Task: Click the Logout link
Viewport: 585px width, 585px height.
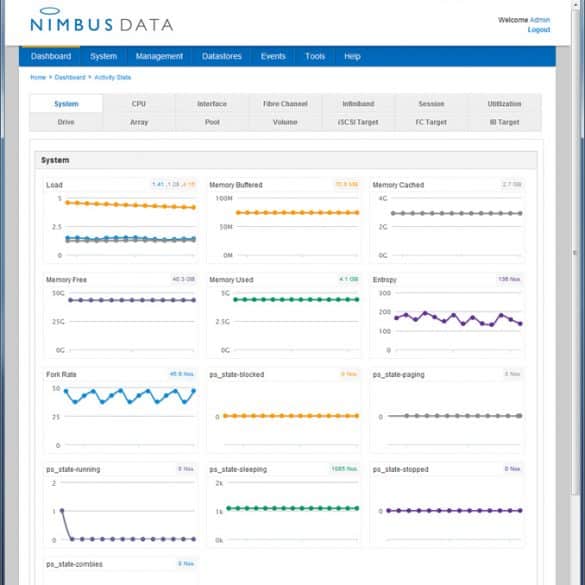Action: 539,29
